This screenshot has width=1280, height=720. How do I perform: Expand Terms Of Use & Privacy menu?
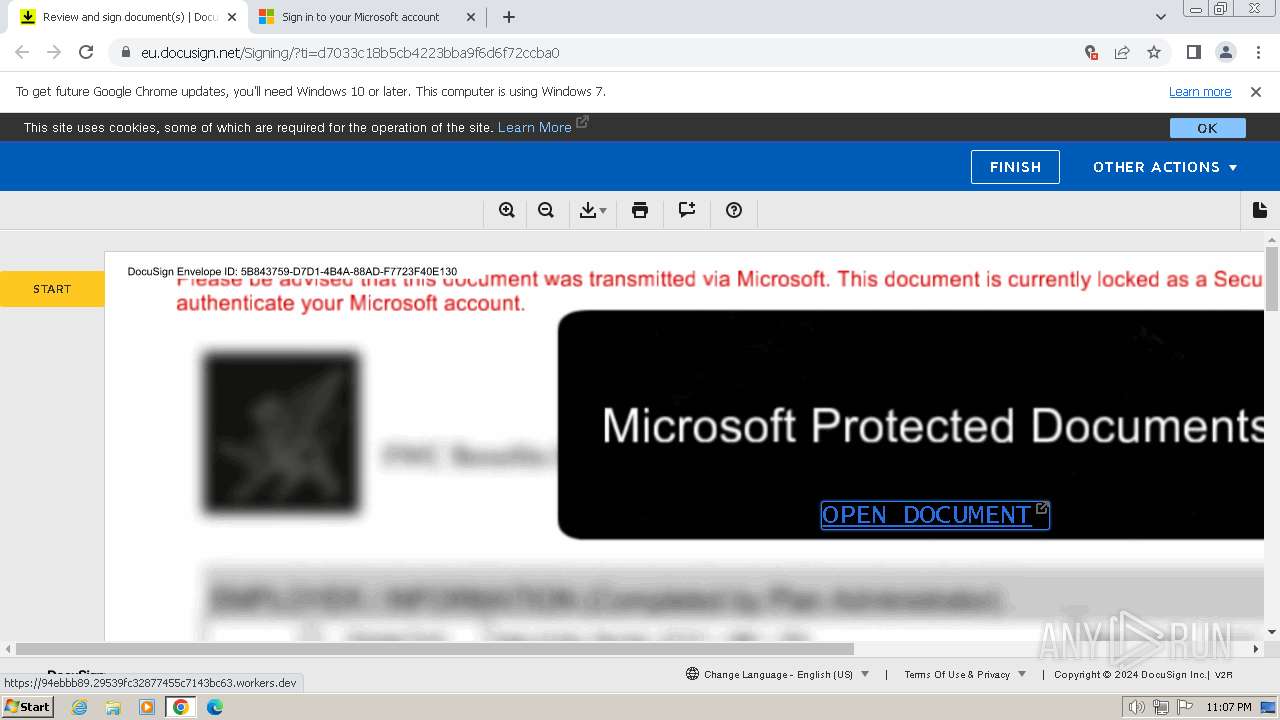point(965,674)
